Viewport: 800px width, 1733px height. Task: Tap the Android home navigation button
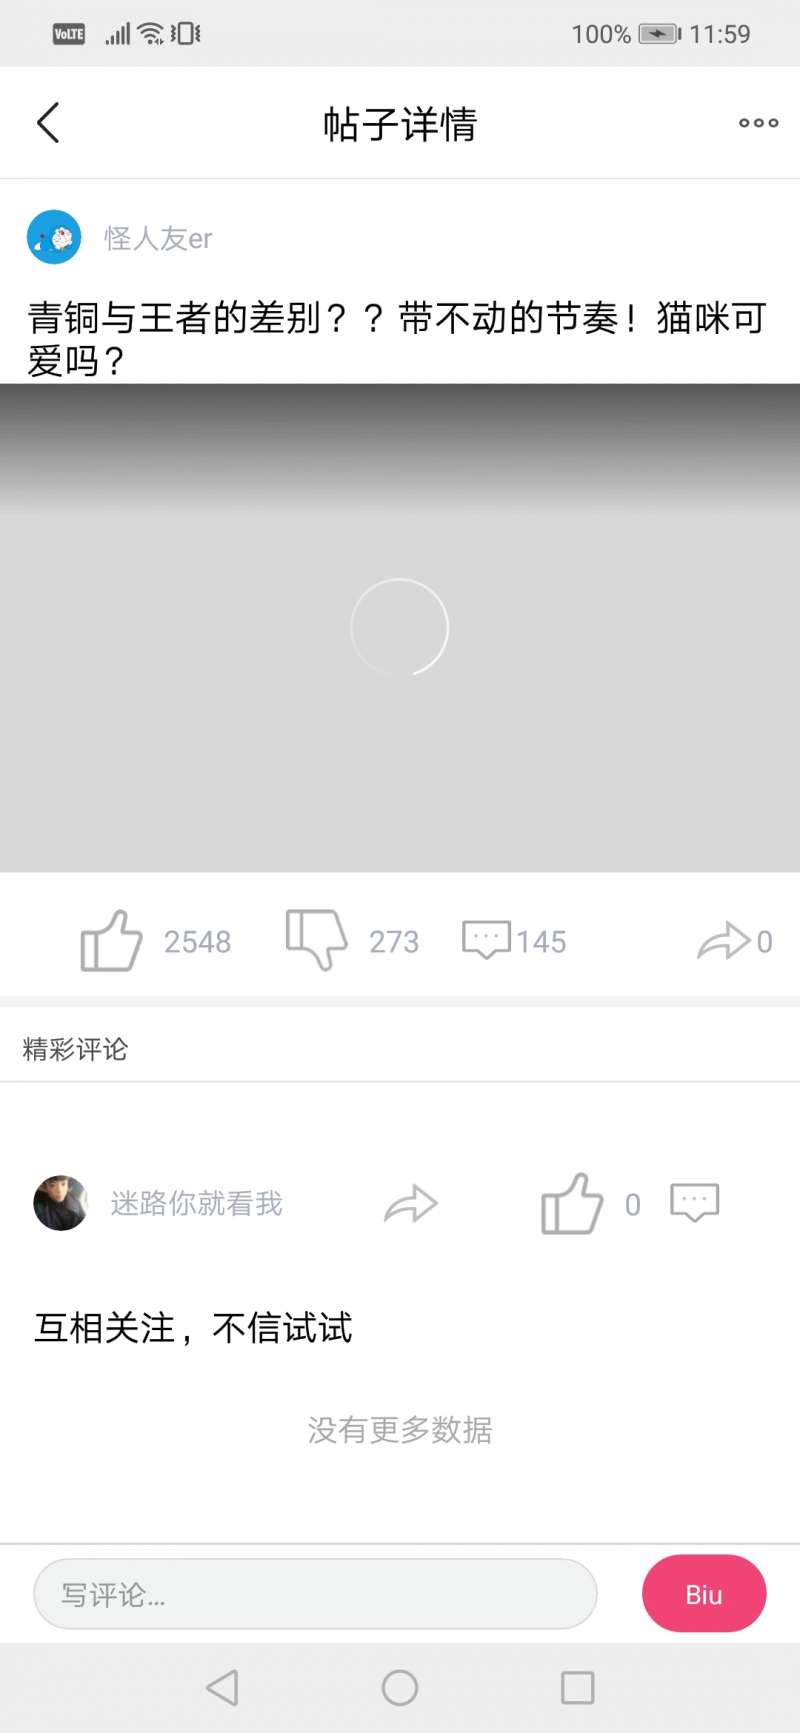click(x=400, y=1688)
